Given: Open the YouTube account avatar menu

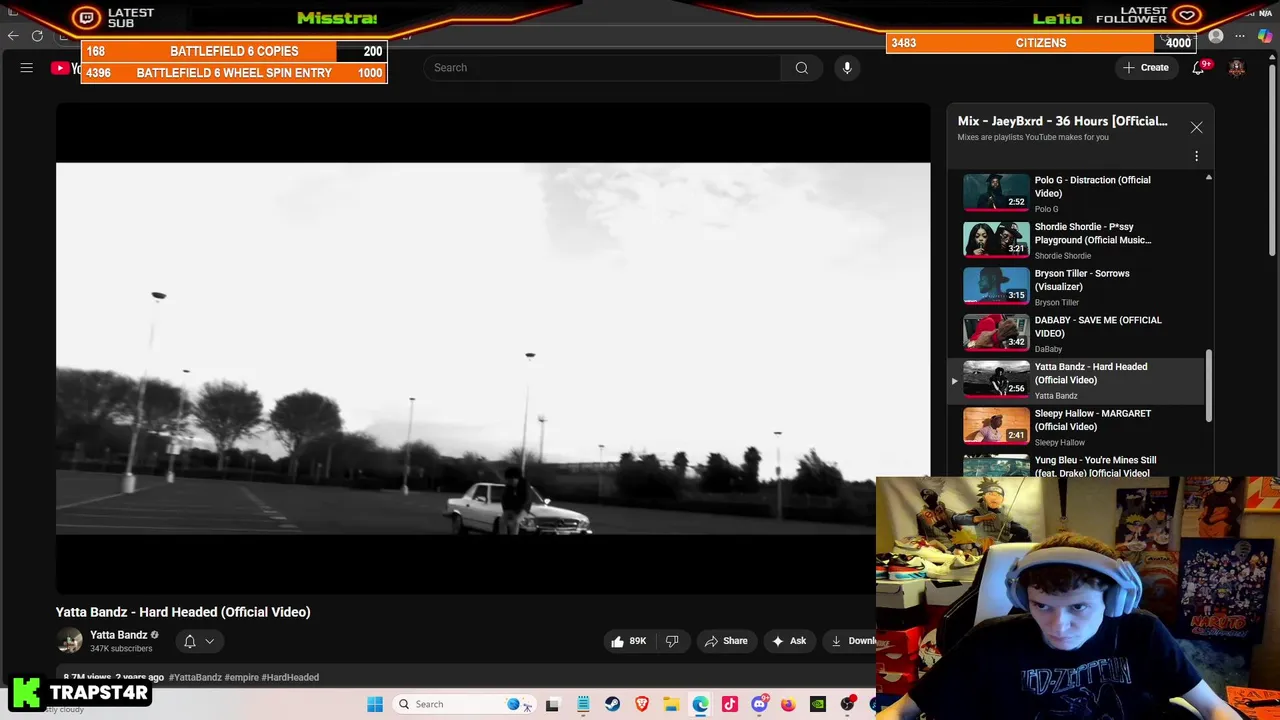Looking at the screenshot, I should [1237, 68].
